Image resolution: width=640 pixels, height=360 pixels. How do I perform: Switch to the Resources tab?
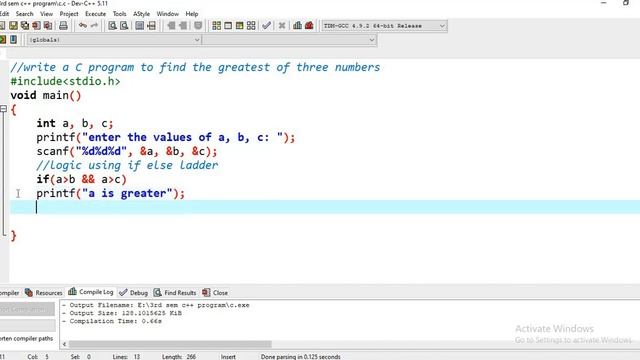point(44,293)
